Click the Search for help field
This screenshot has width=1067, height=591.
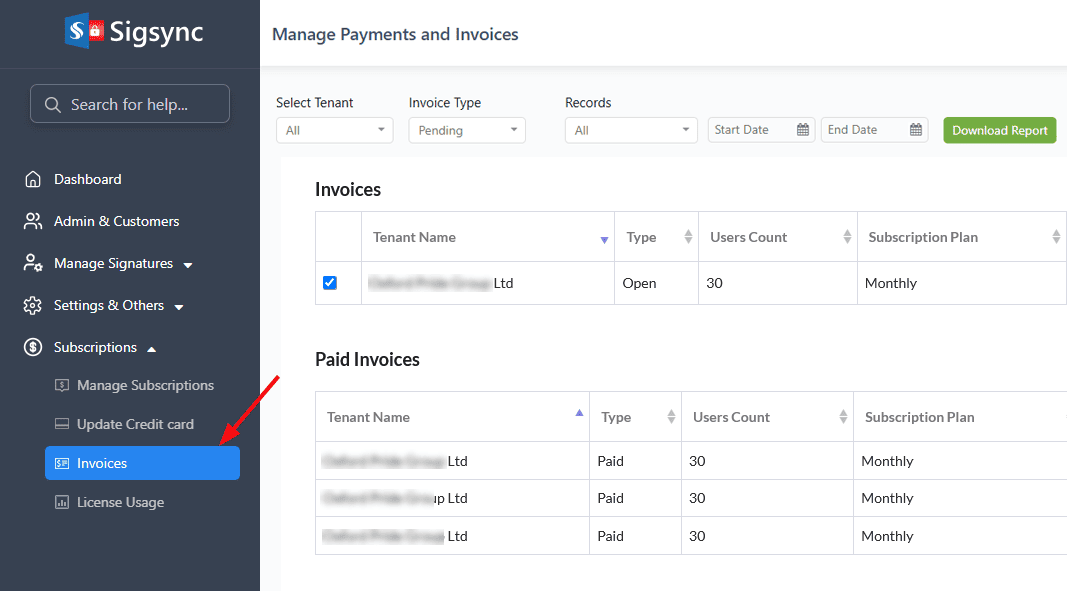(130, 104)
